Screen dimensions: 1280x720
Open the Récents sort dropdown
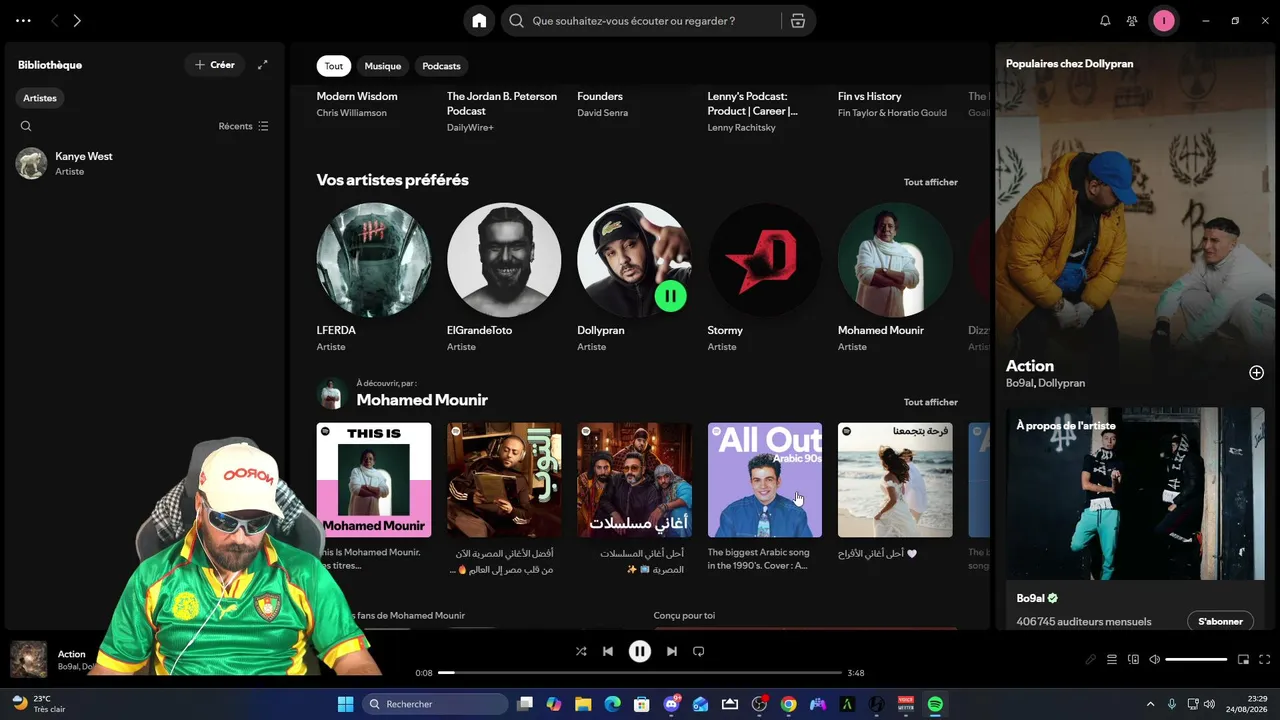click(244, 126)
